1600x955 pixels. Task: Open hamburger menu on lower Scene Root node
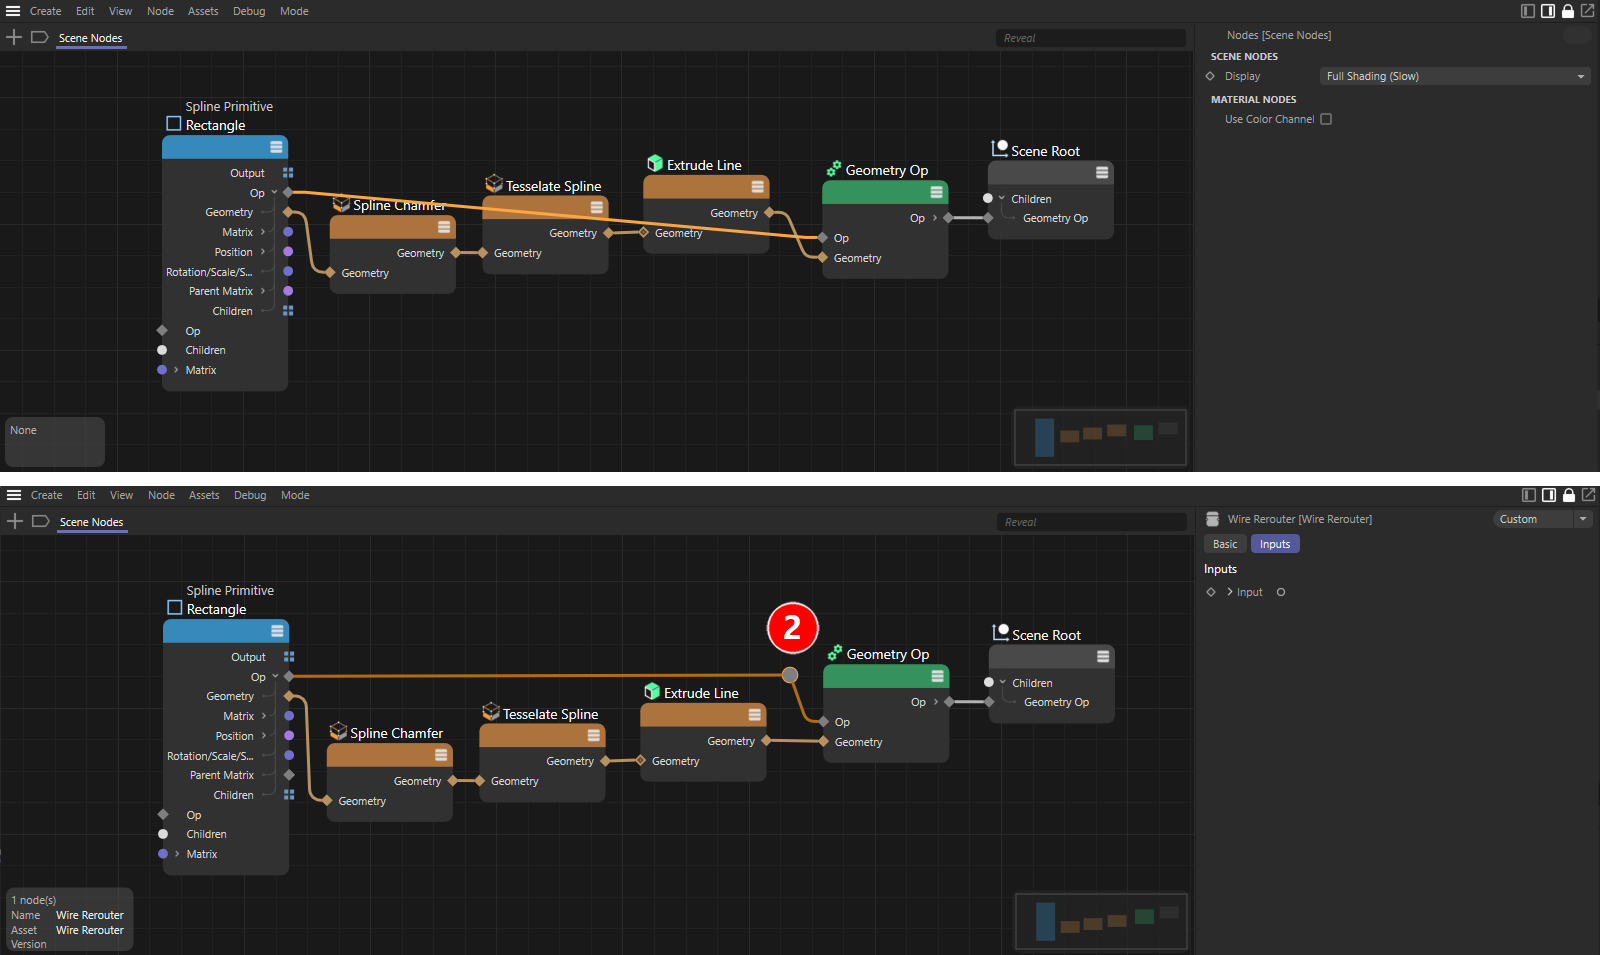click(1103, 657)
